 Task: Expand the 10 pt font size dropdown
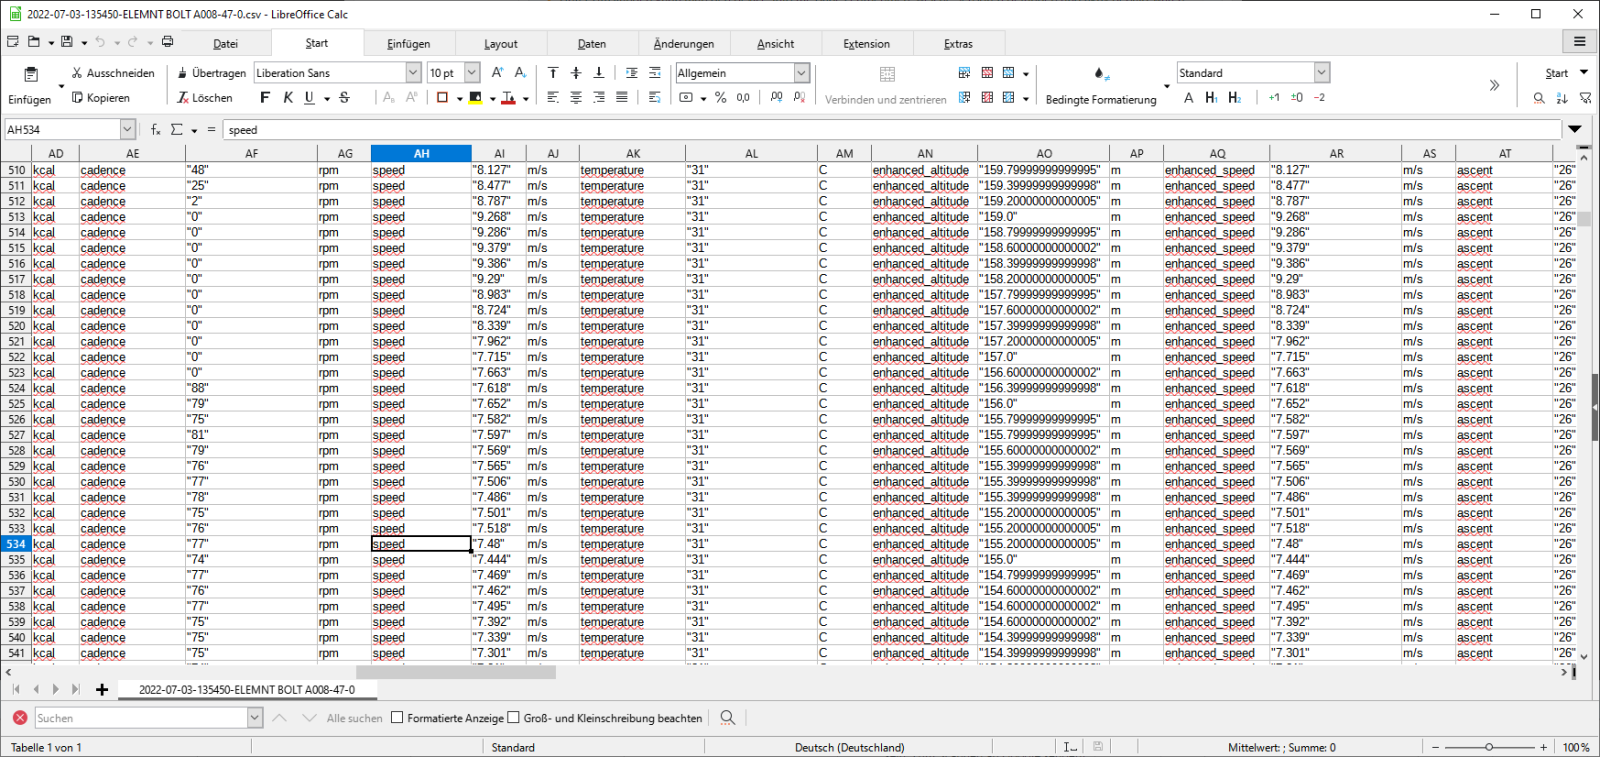[472, 73]
